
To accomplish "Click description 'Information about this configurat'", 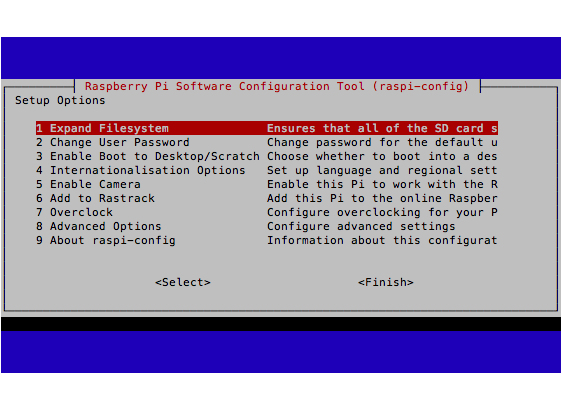I will coord(382,240).
